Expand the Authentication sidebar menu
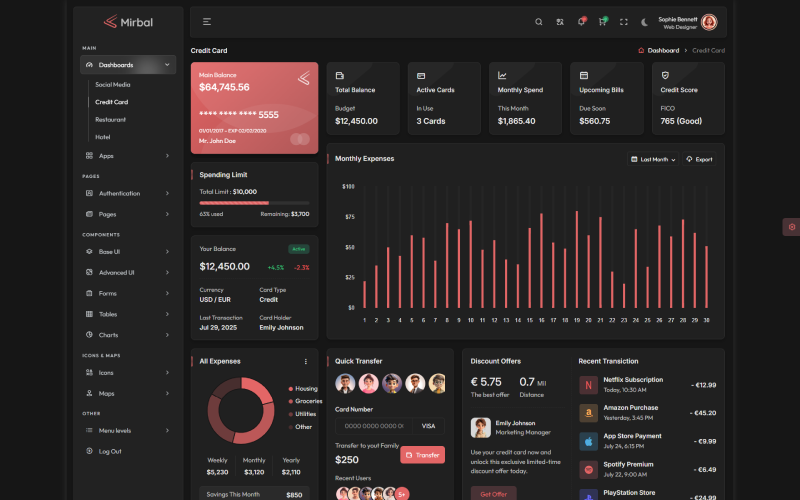 pyautogui.click(x=127, y=193)
